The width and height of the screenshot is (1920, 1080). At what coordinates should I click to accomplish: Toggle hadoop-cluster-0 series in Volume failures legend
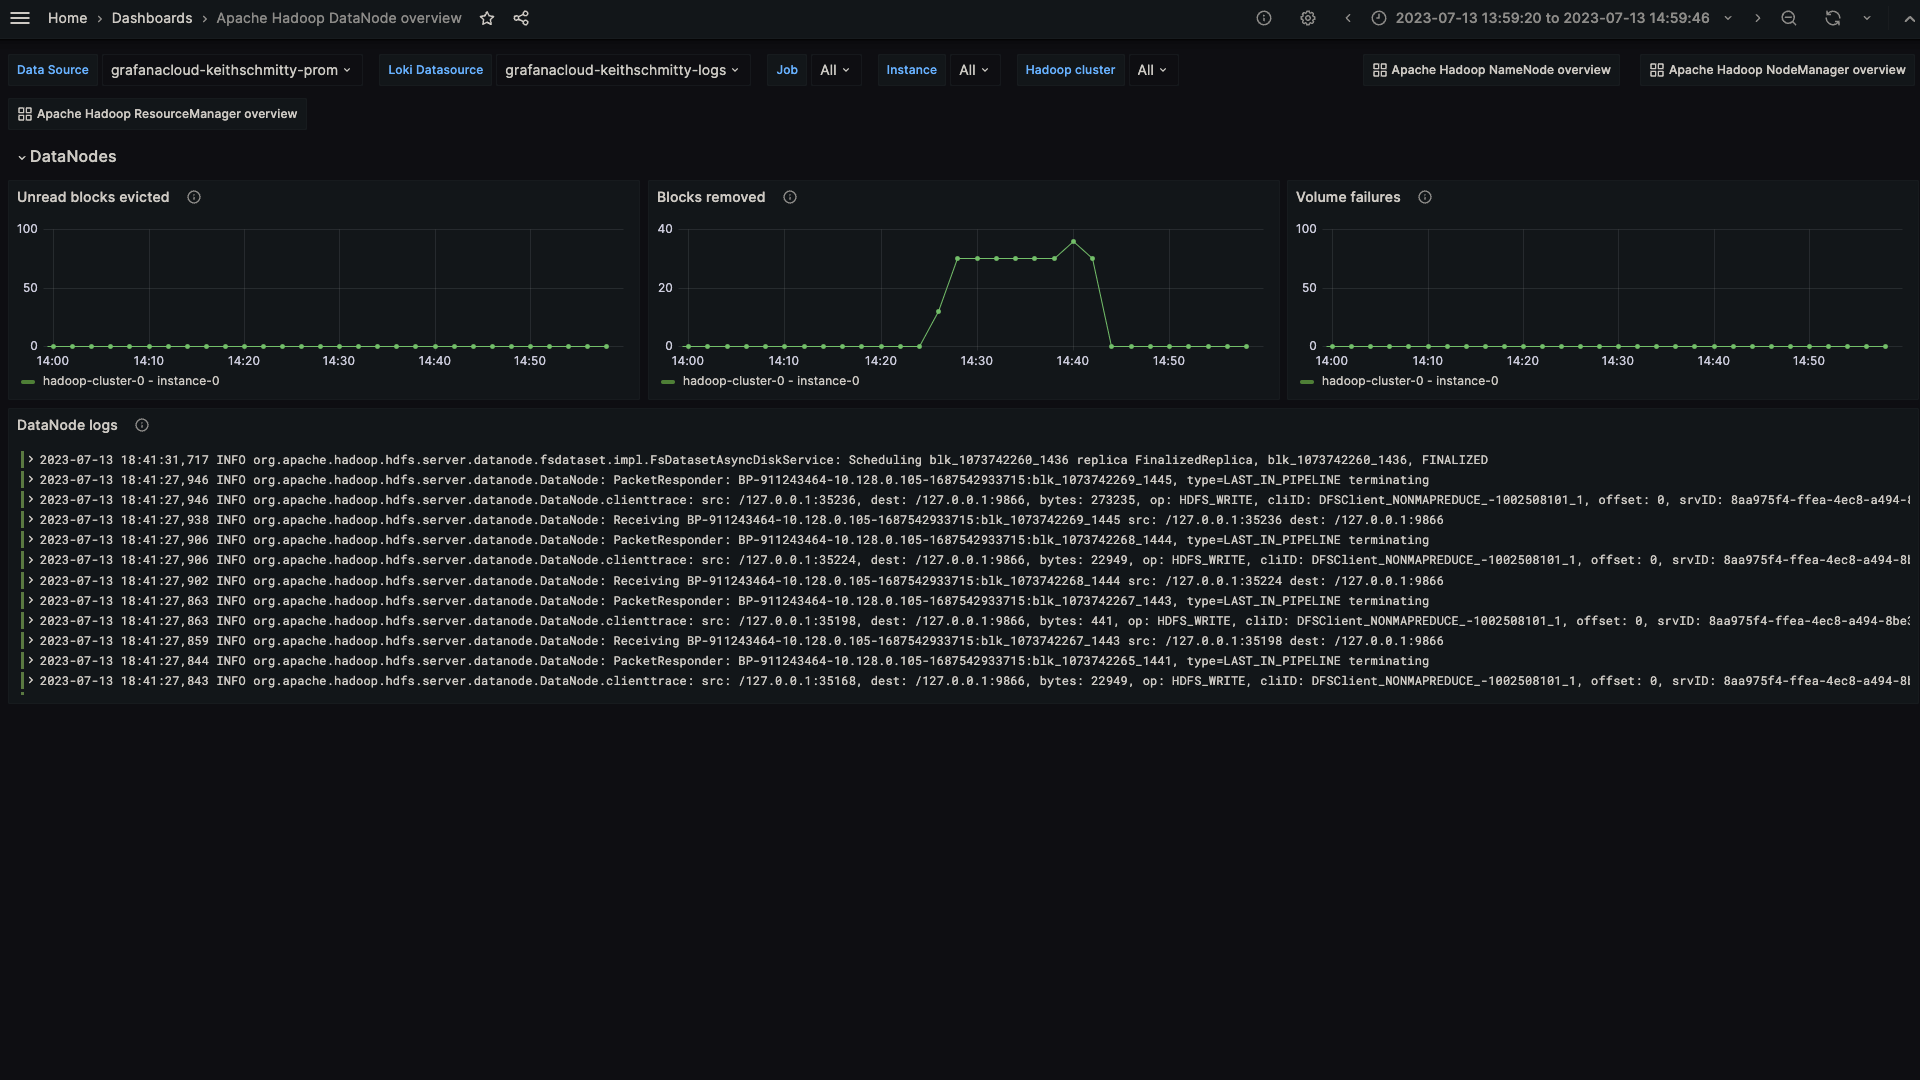1409,381
